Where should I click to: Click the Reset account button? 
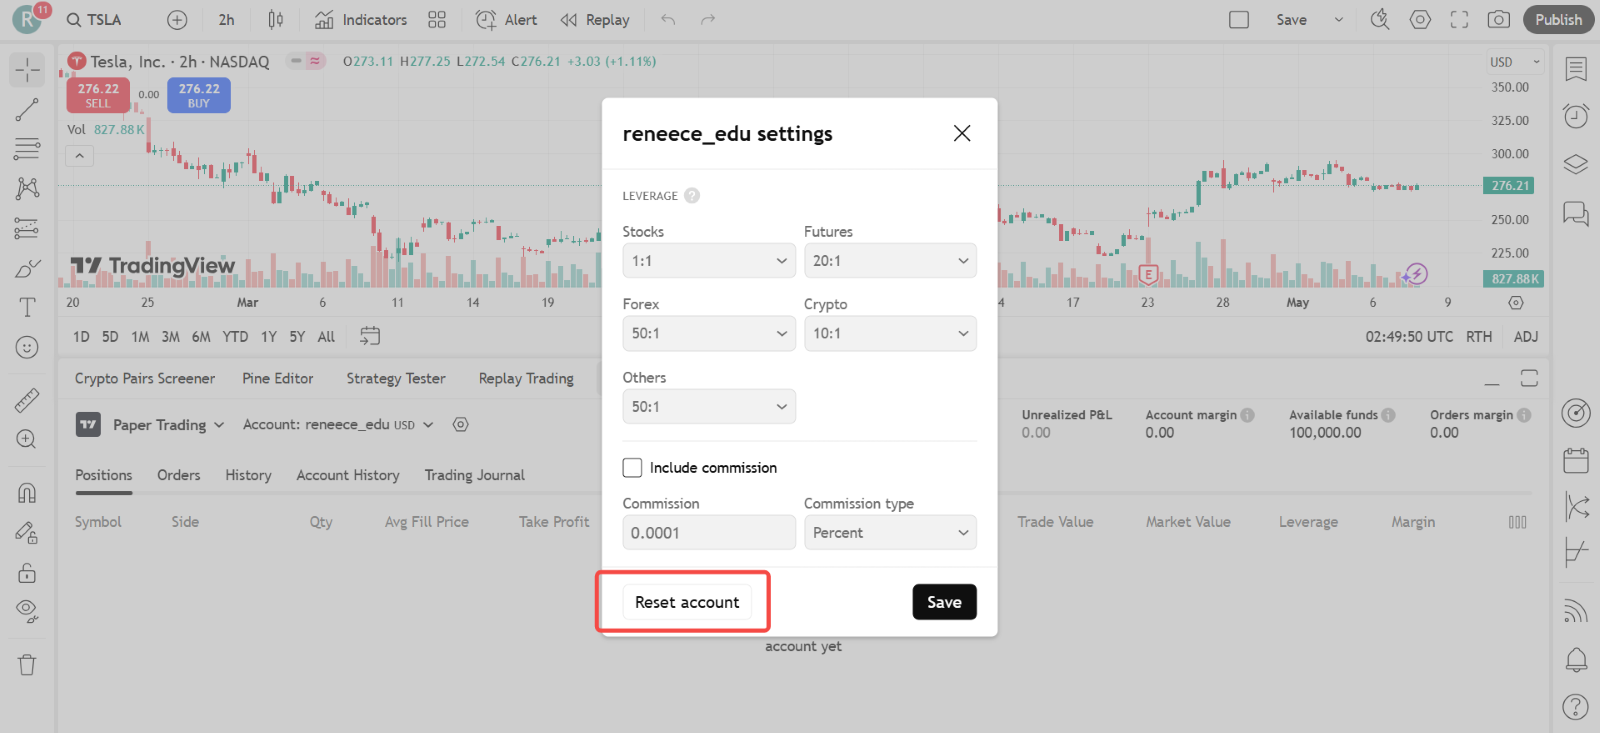coord(687,602)
